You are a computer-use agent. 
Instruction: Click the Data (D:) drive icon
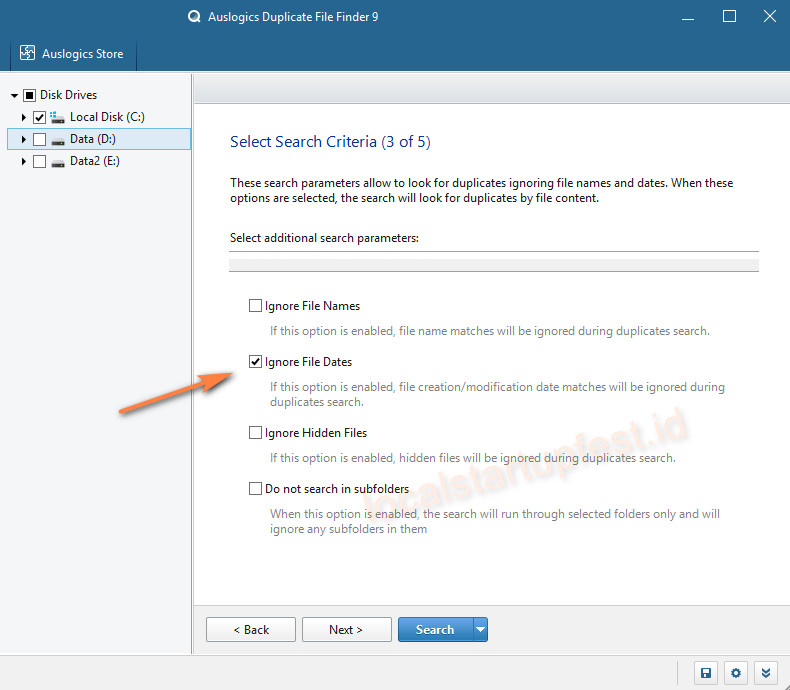[x=58, y=141]
